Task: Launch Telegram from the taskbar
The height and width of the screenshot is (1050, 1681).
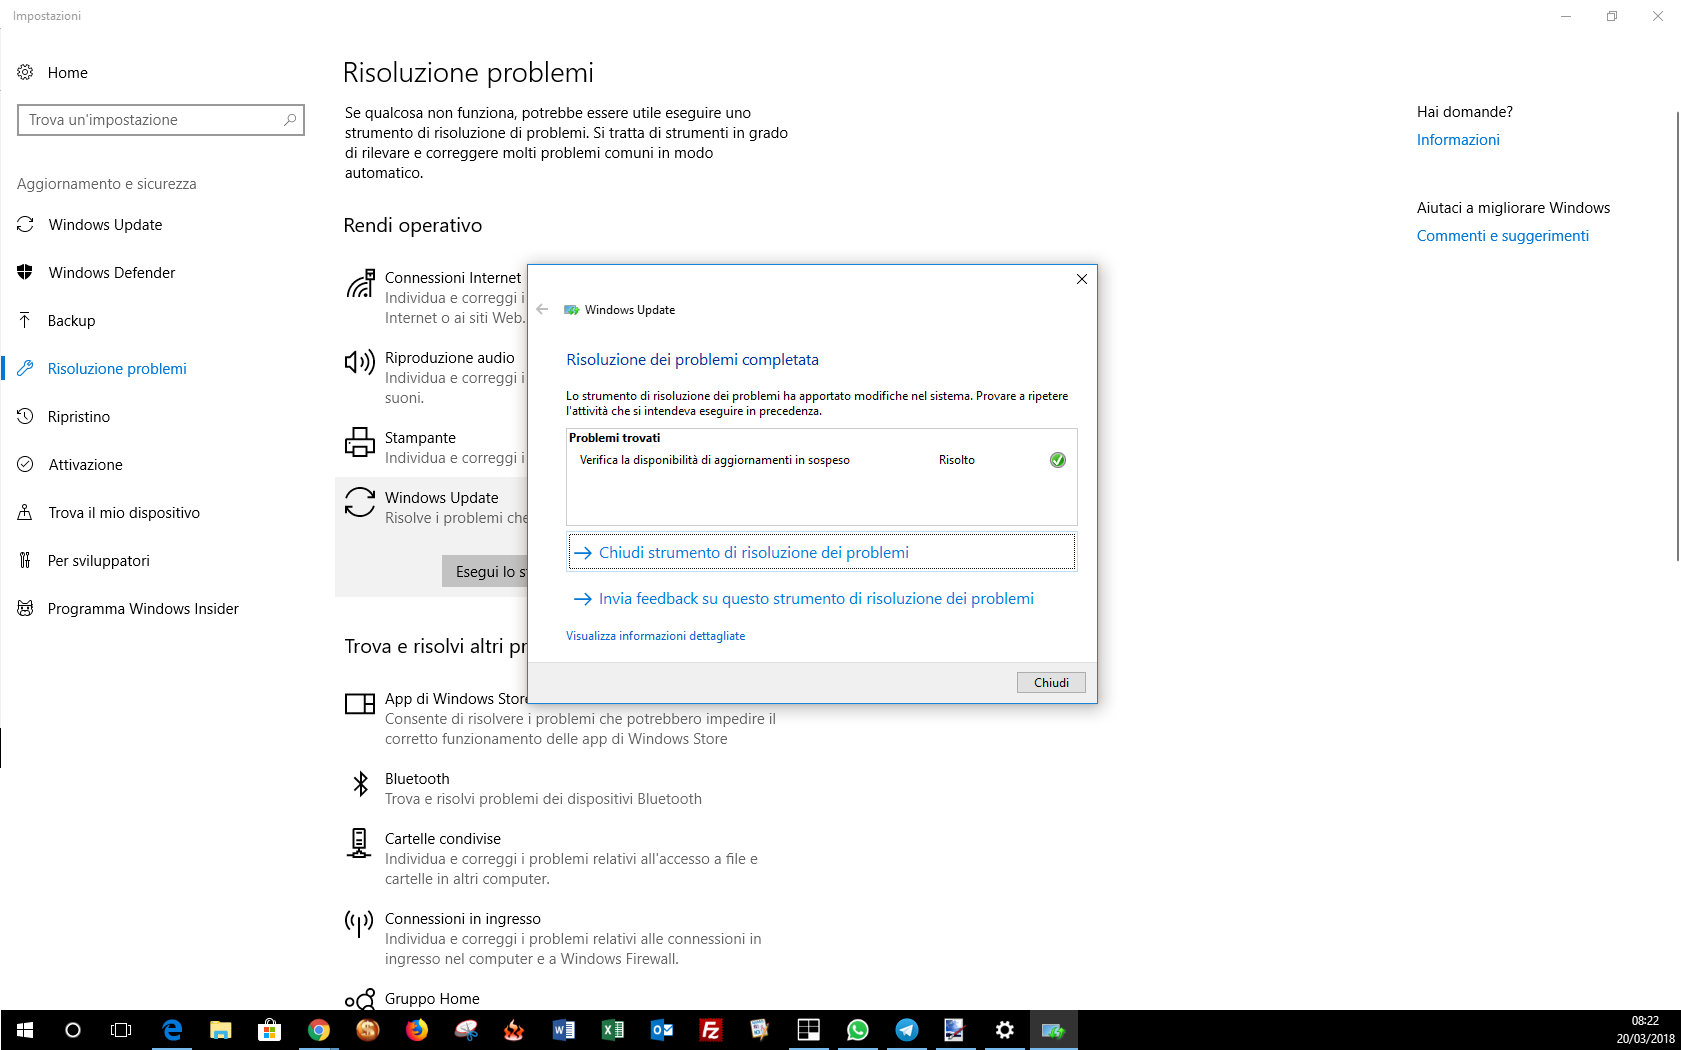Action: [x=907, y=1030]
